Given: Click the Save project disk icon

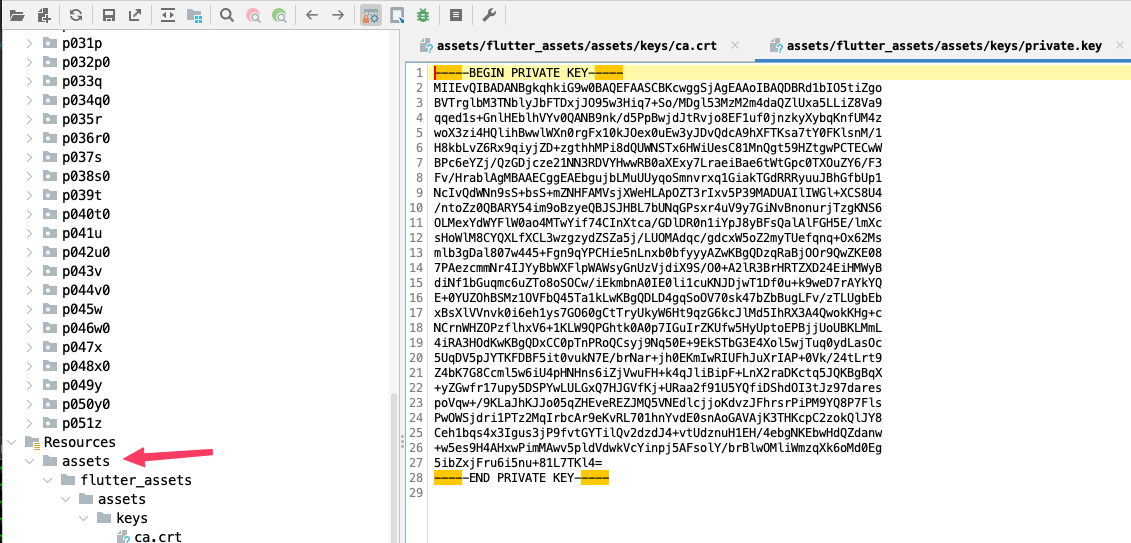Looking at the screenshot, I should (x=108, y=15).
